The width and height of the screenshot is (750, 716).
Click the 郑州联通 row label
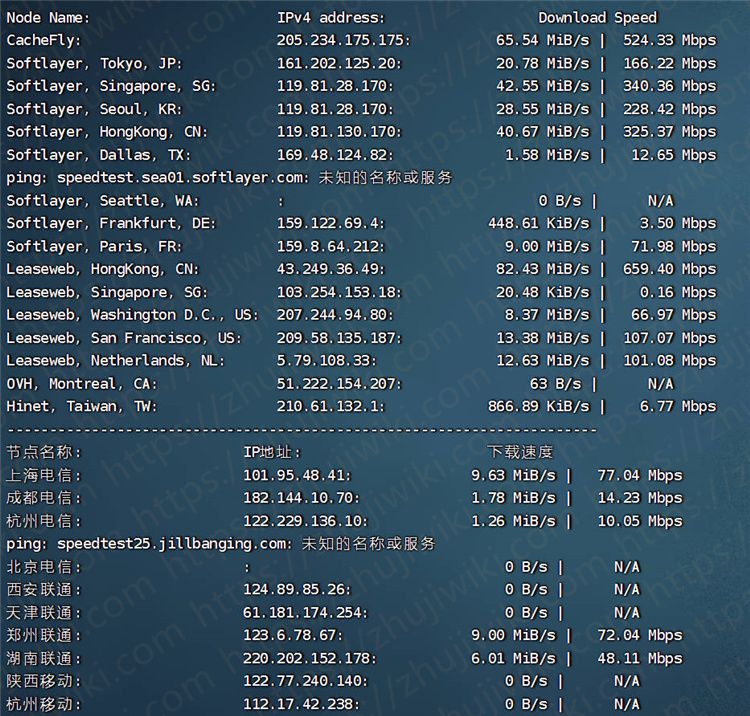pyautogui.click(x=44, y=636)
